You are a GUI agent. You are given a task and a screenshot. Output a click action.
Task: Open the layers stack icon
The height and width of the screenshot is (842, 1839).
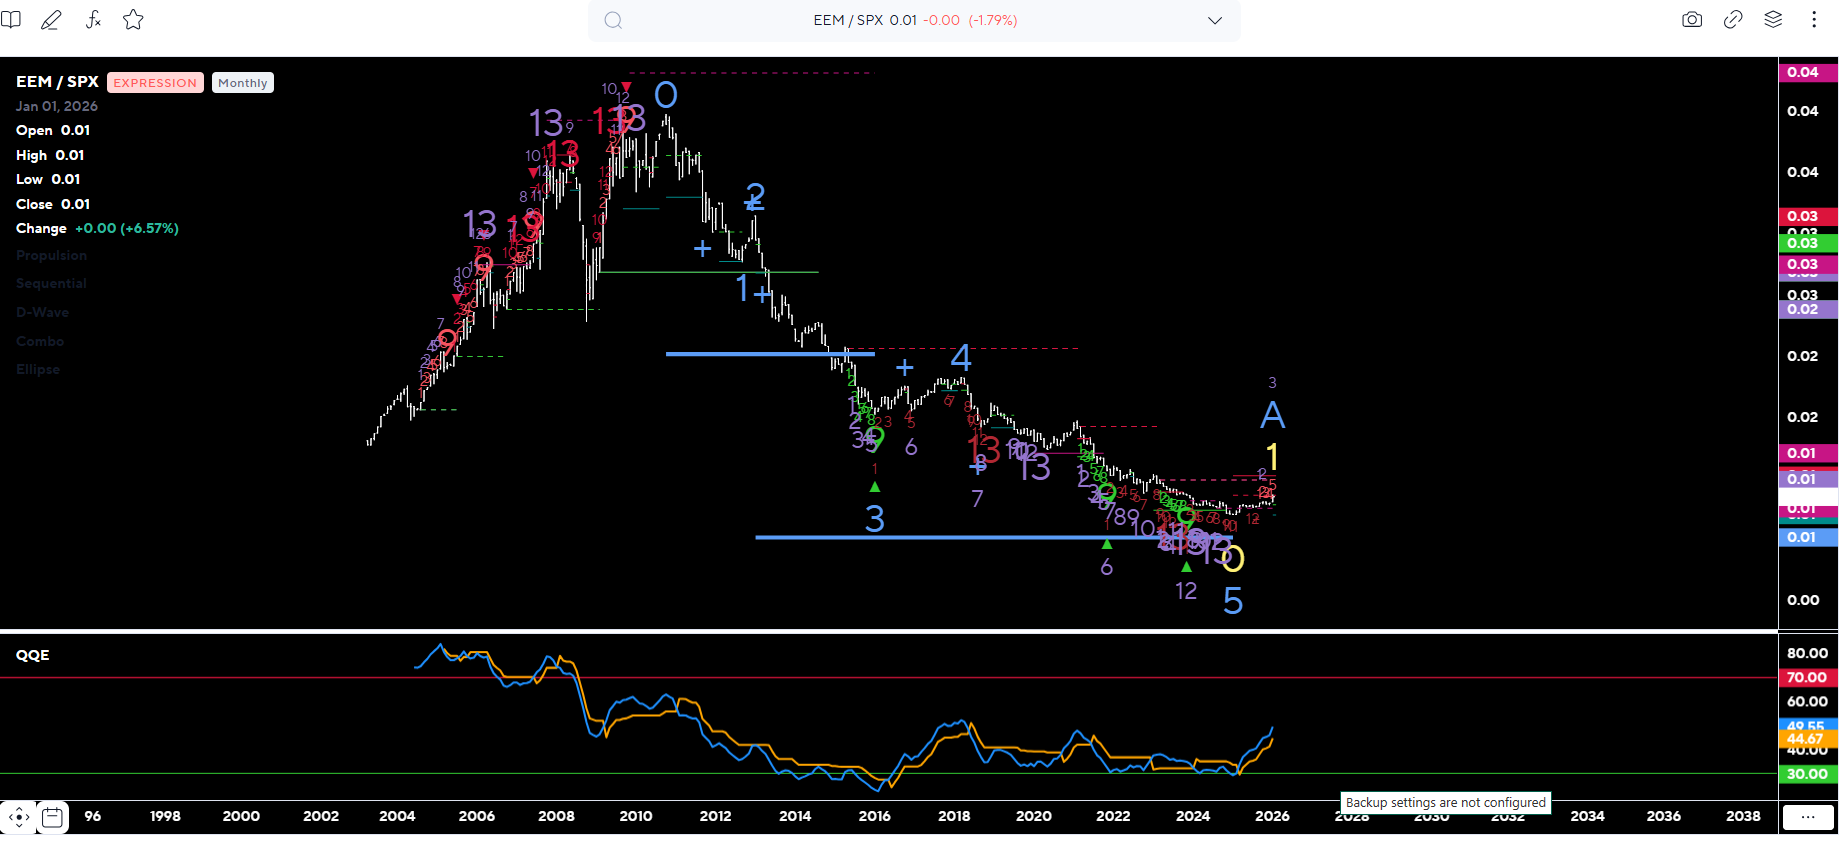1773,20
